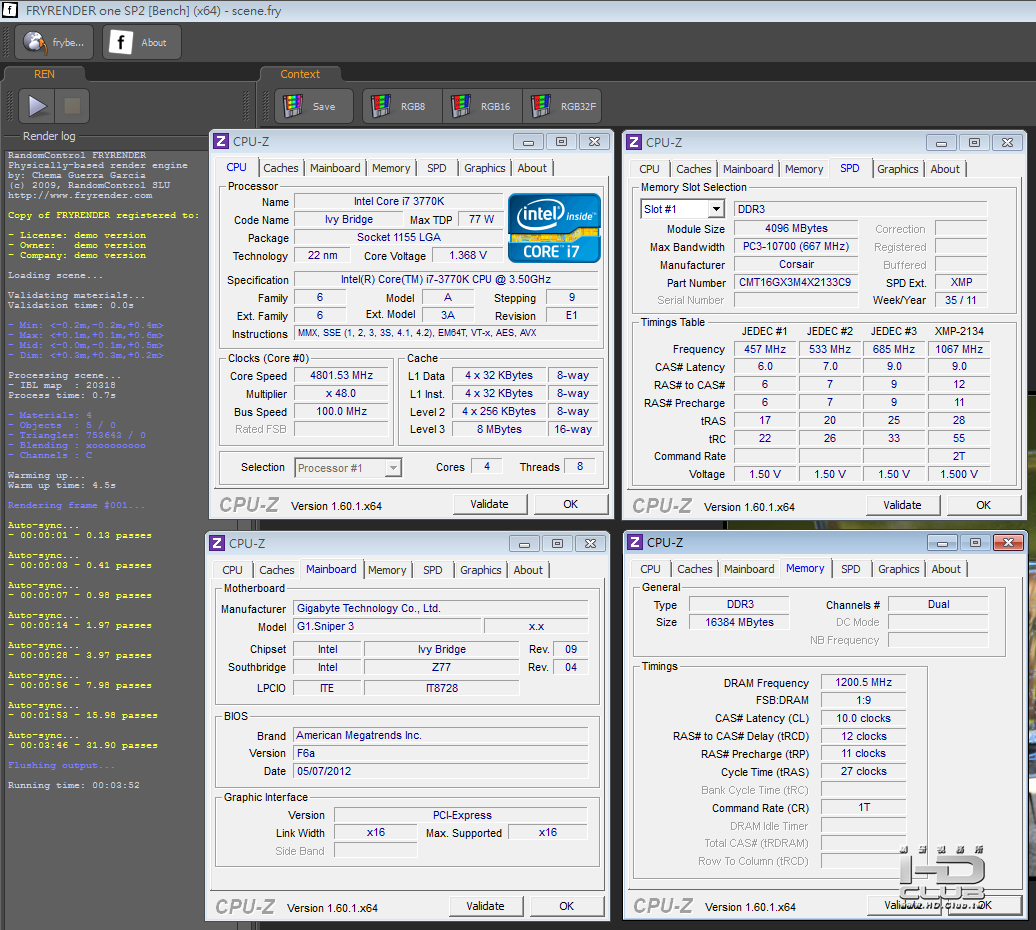Screen dimensions: 1036x930
Task: Select RGB8 output mode
Action: click(402, 106)
